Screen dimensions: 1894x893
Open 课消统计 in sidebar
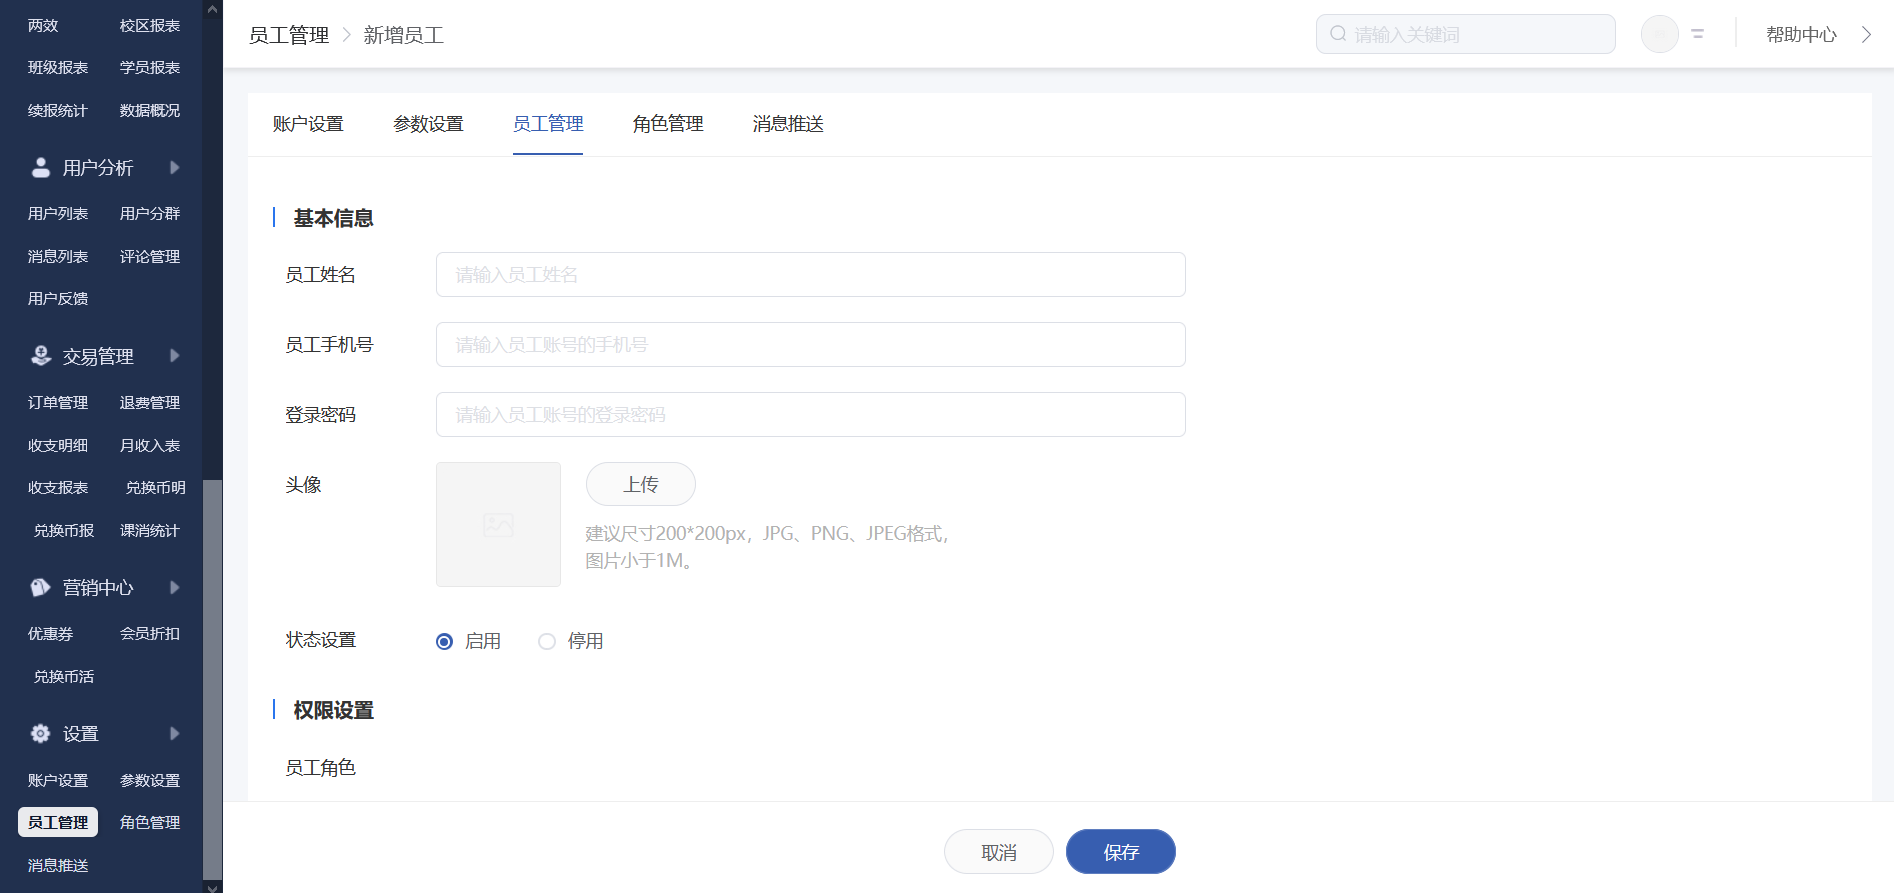150,530
